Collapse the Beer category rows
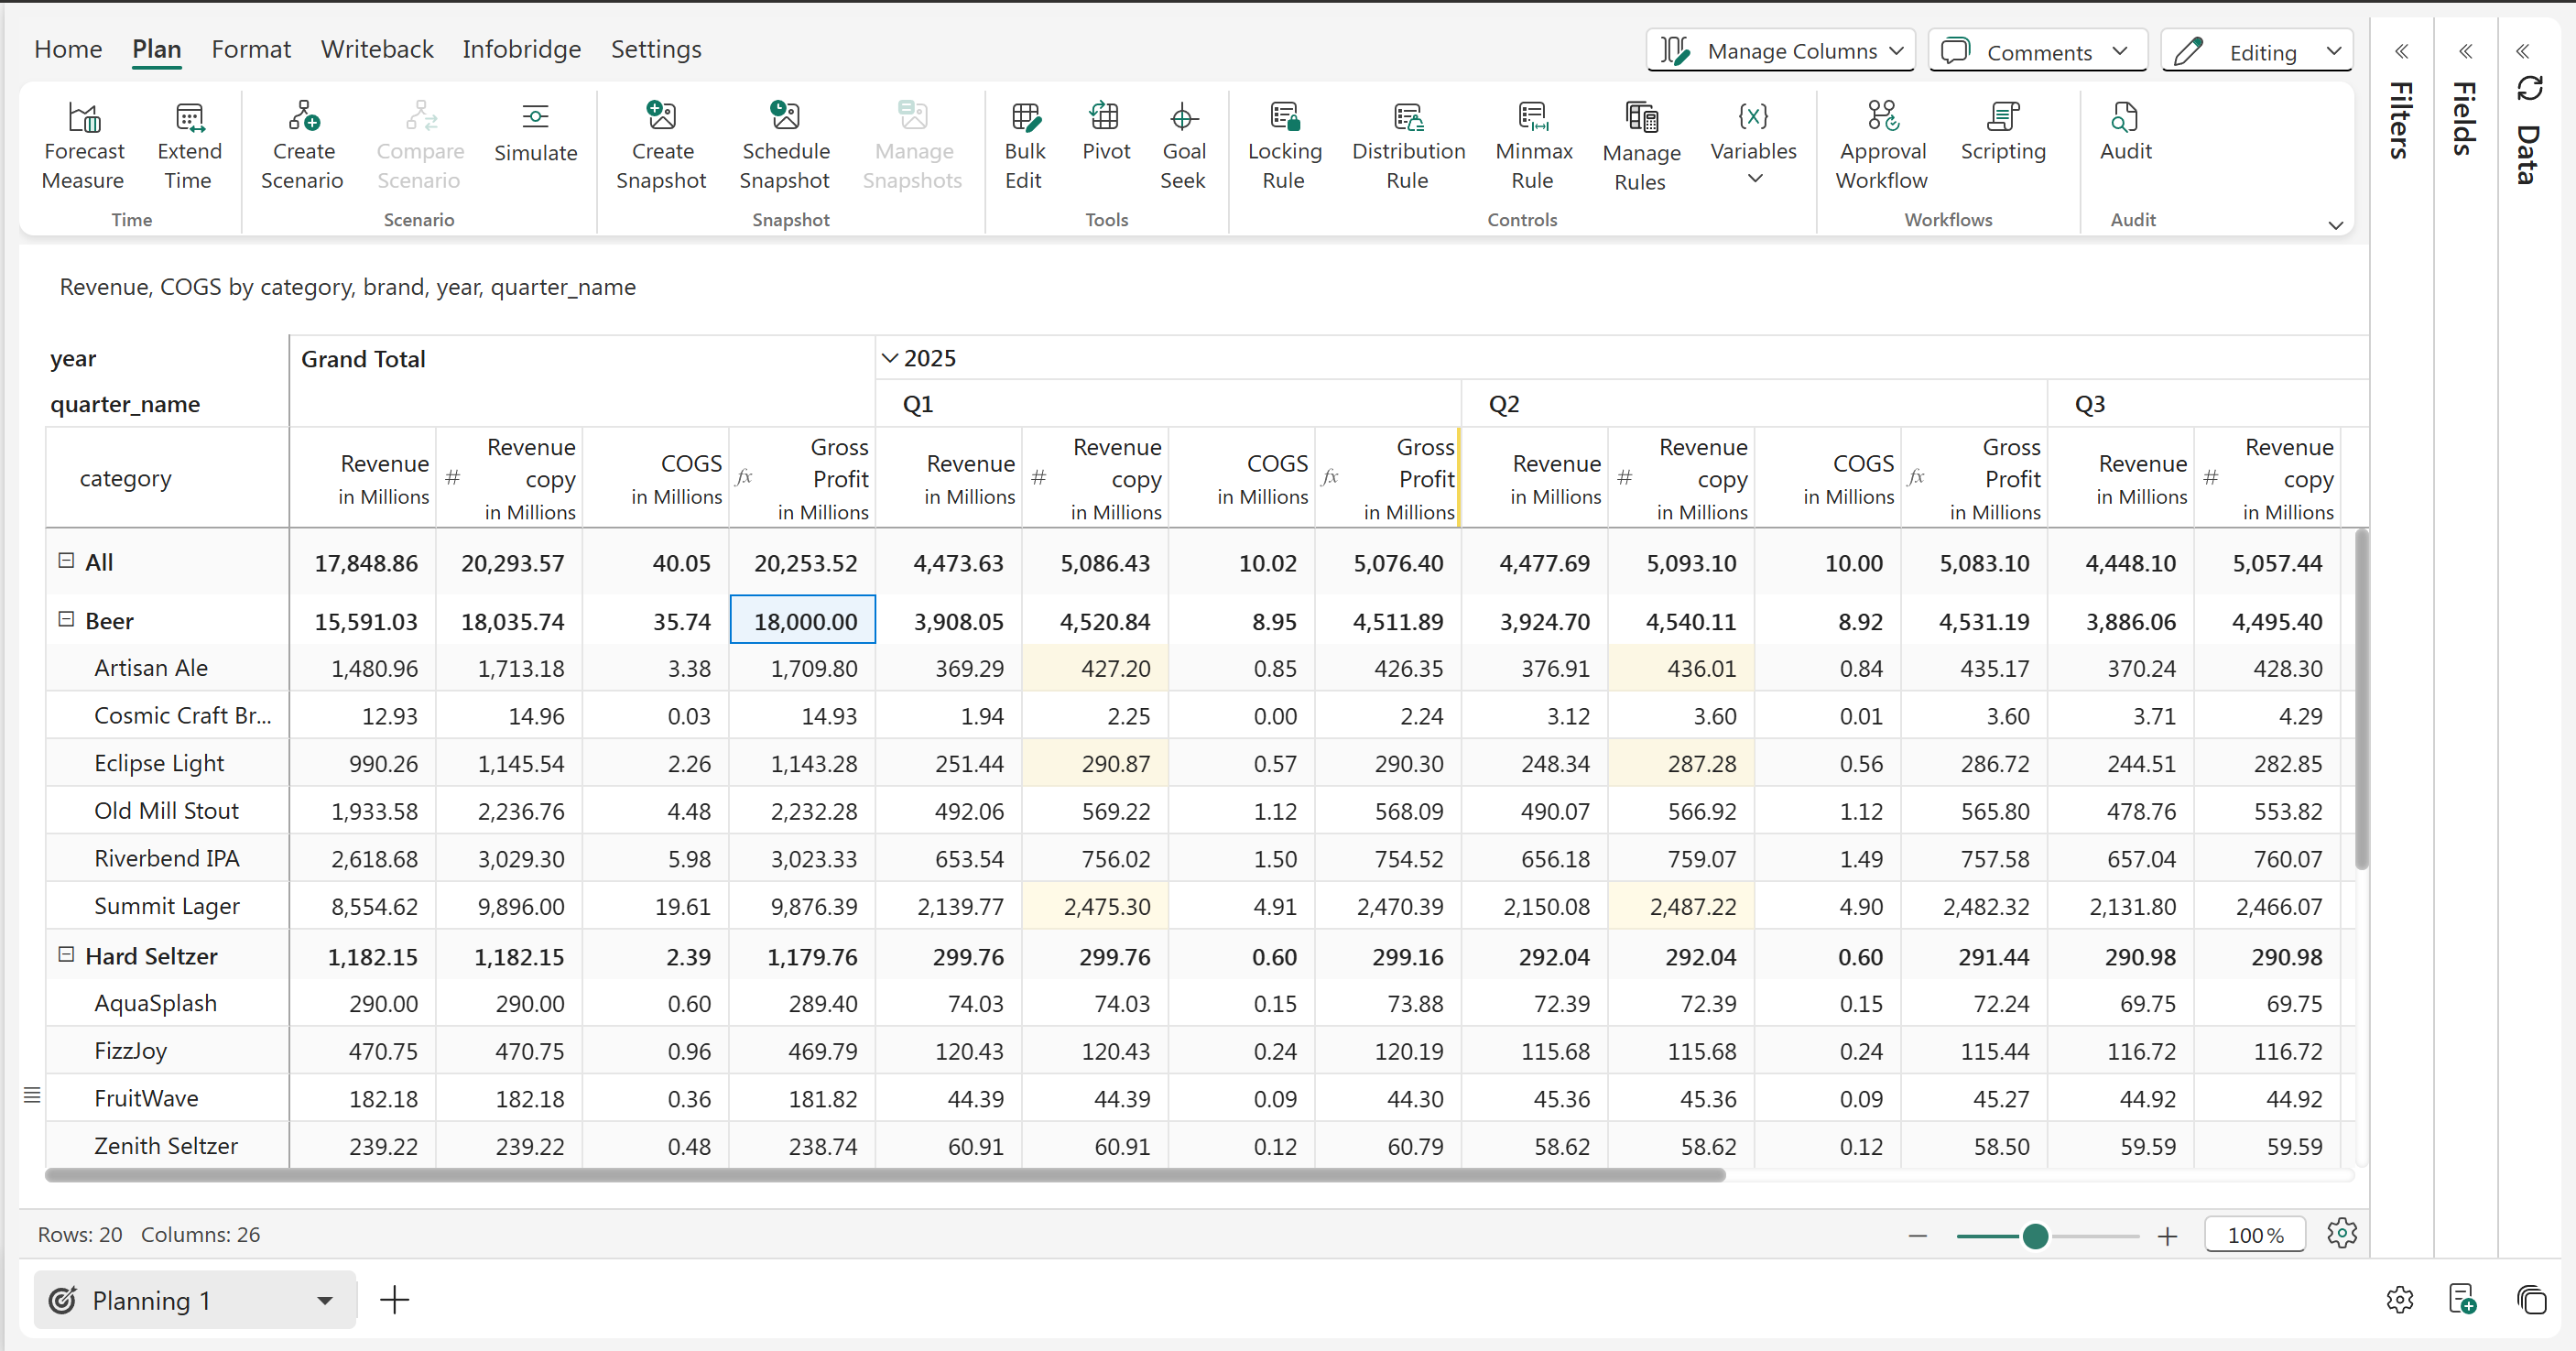2576x1351 pixels. 66,619
